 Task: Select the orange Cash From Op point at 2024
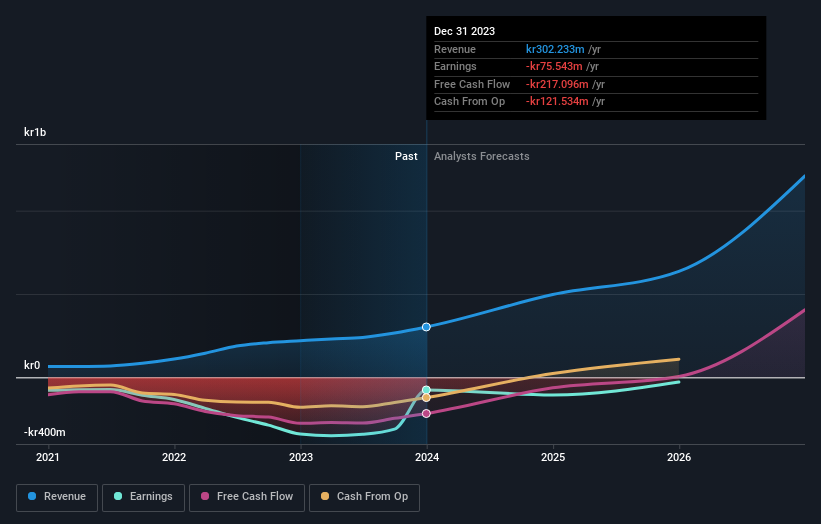[x=426, y=398]
